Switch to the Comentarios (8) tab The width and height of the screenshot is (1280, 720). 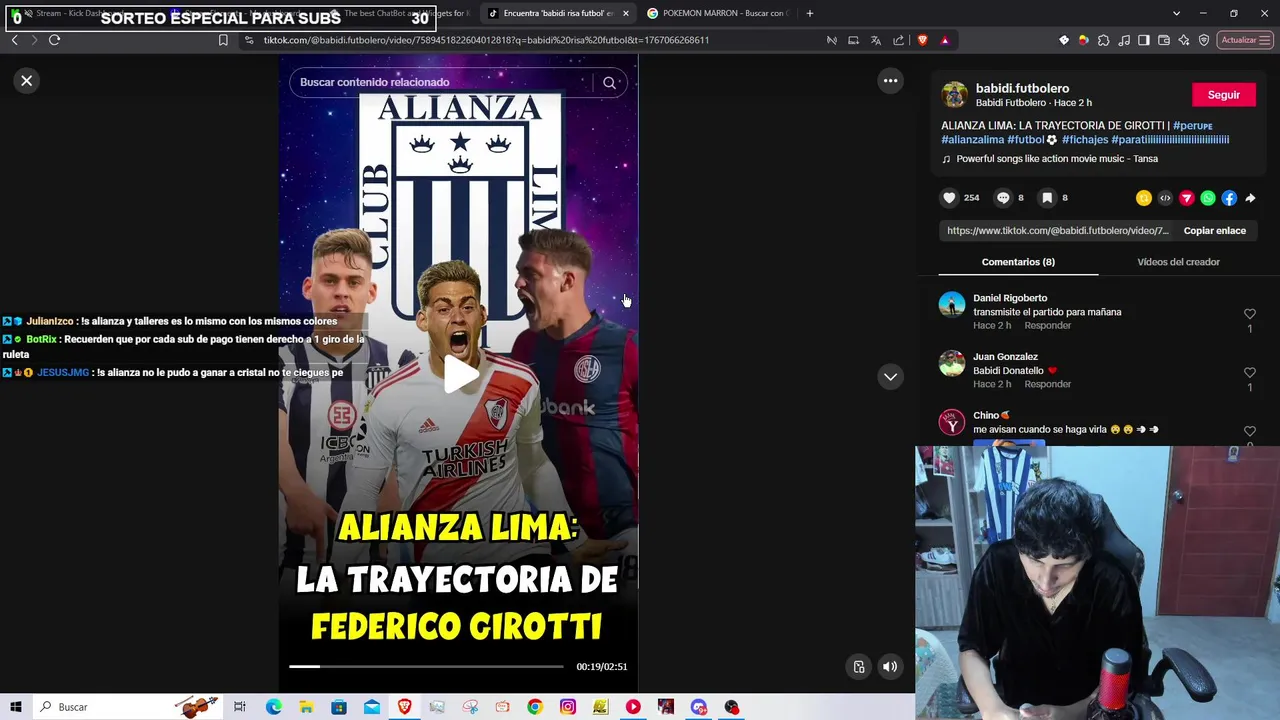click(1018, 262)
